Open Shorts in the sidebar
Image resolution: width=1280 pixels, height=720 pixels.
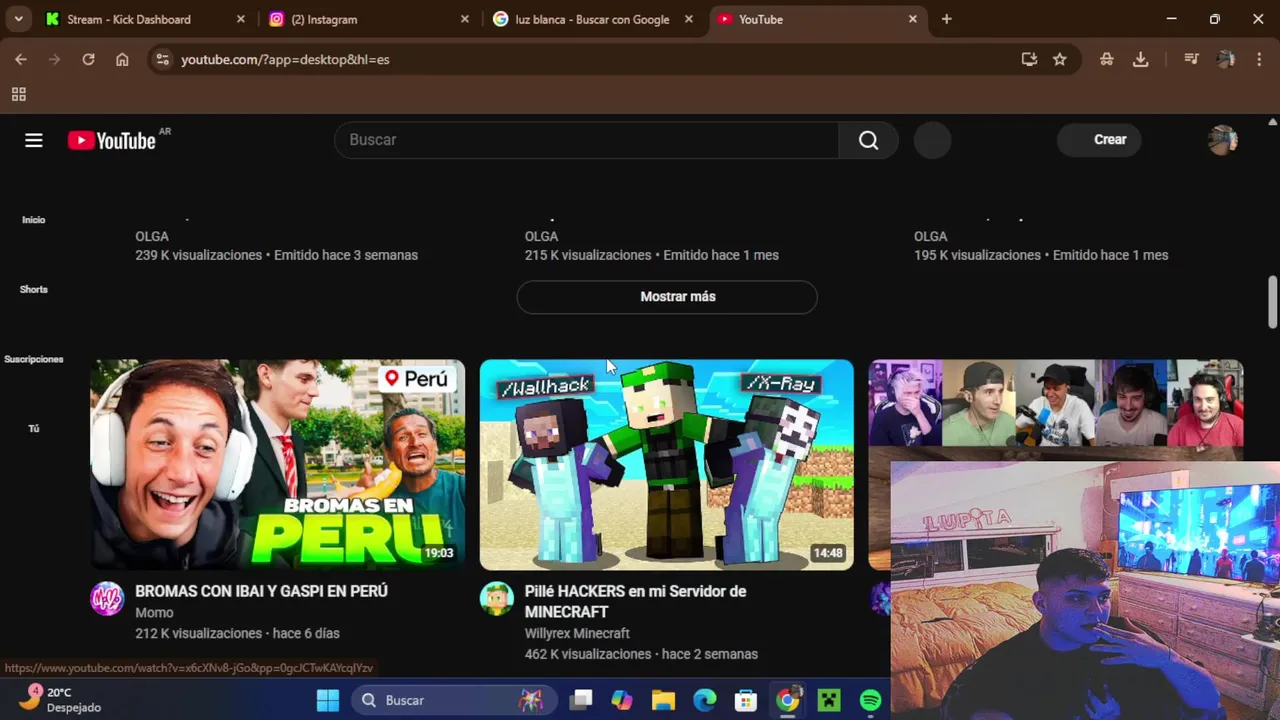point(34,290)
